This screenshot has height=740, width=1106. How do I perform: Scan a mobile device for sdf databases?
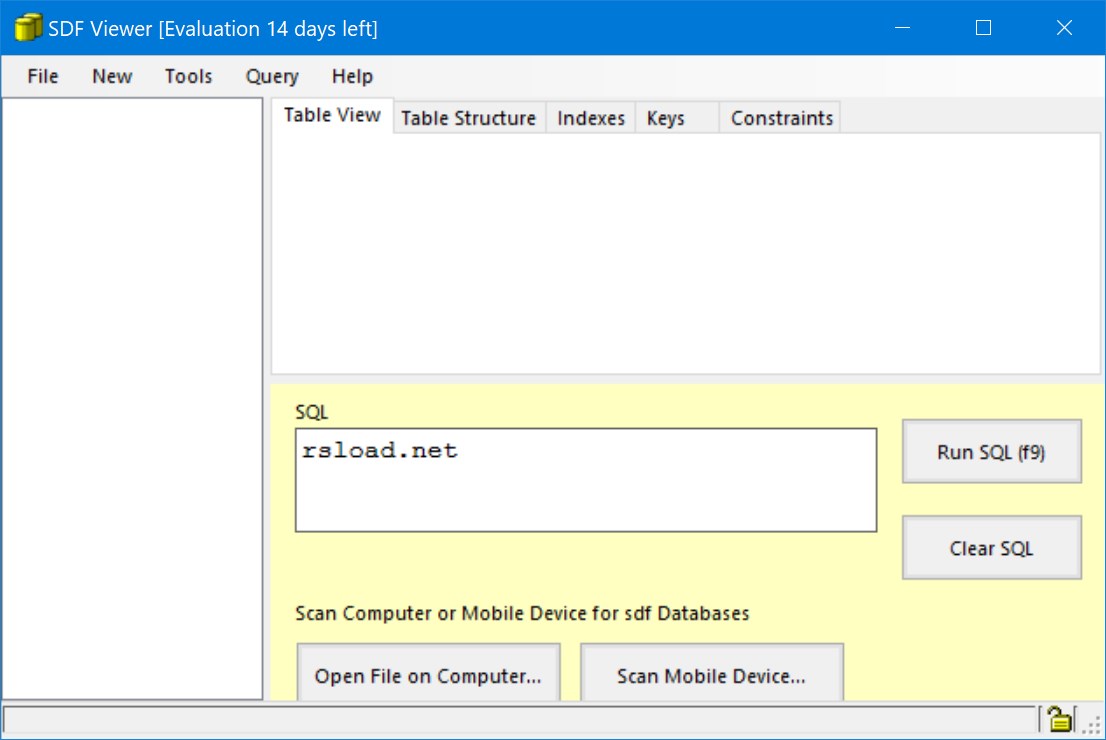(x=711, y=675)
